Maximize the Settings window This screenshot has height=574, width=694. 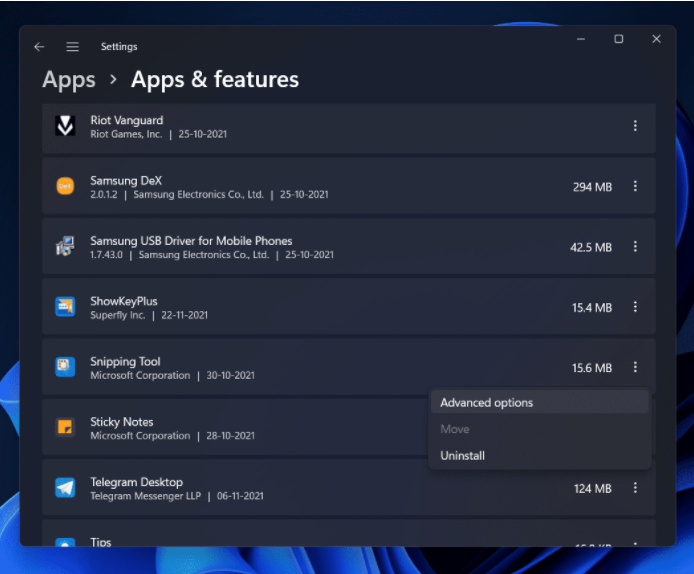coord(618,39)
